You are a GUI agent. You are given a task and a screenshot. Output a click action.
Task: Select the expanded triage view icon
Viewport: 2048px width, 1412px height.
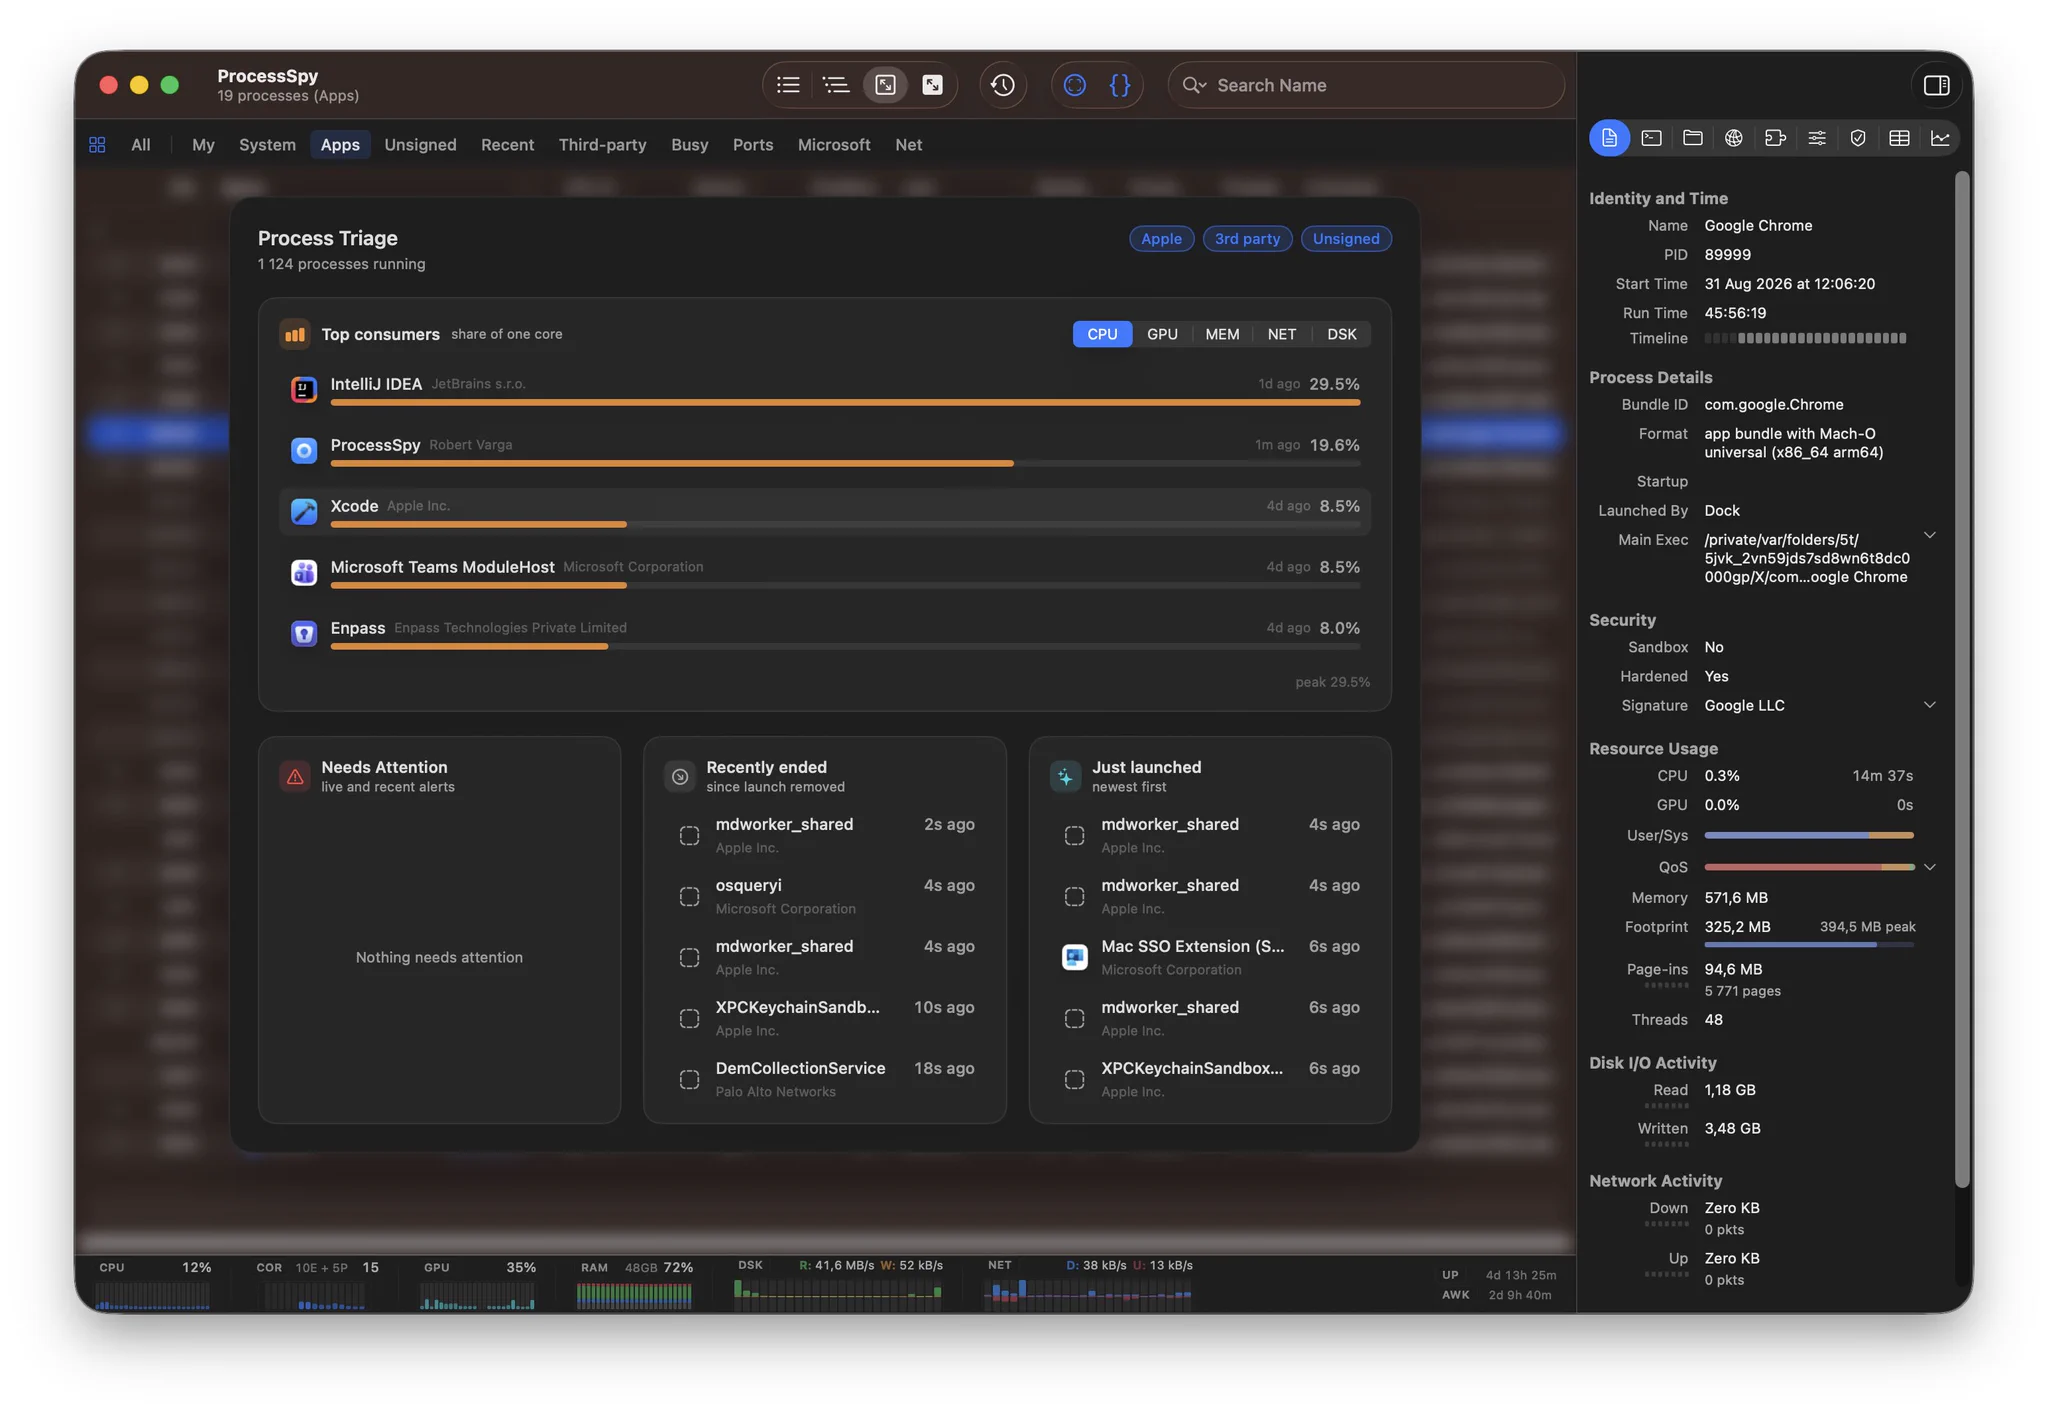[932, 85]
